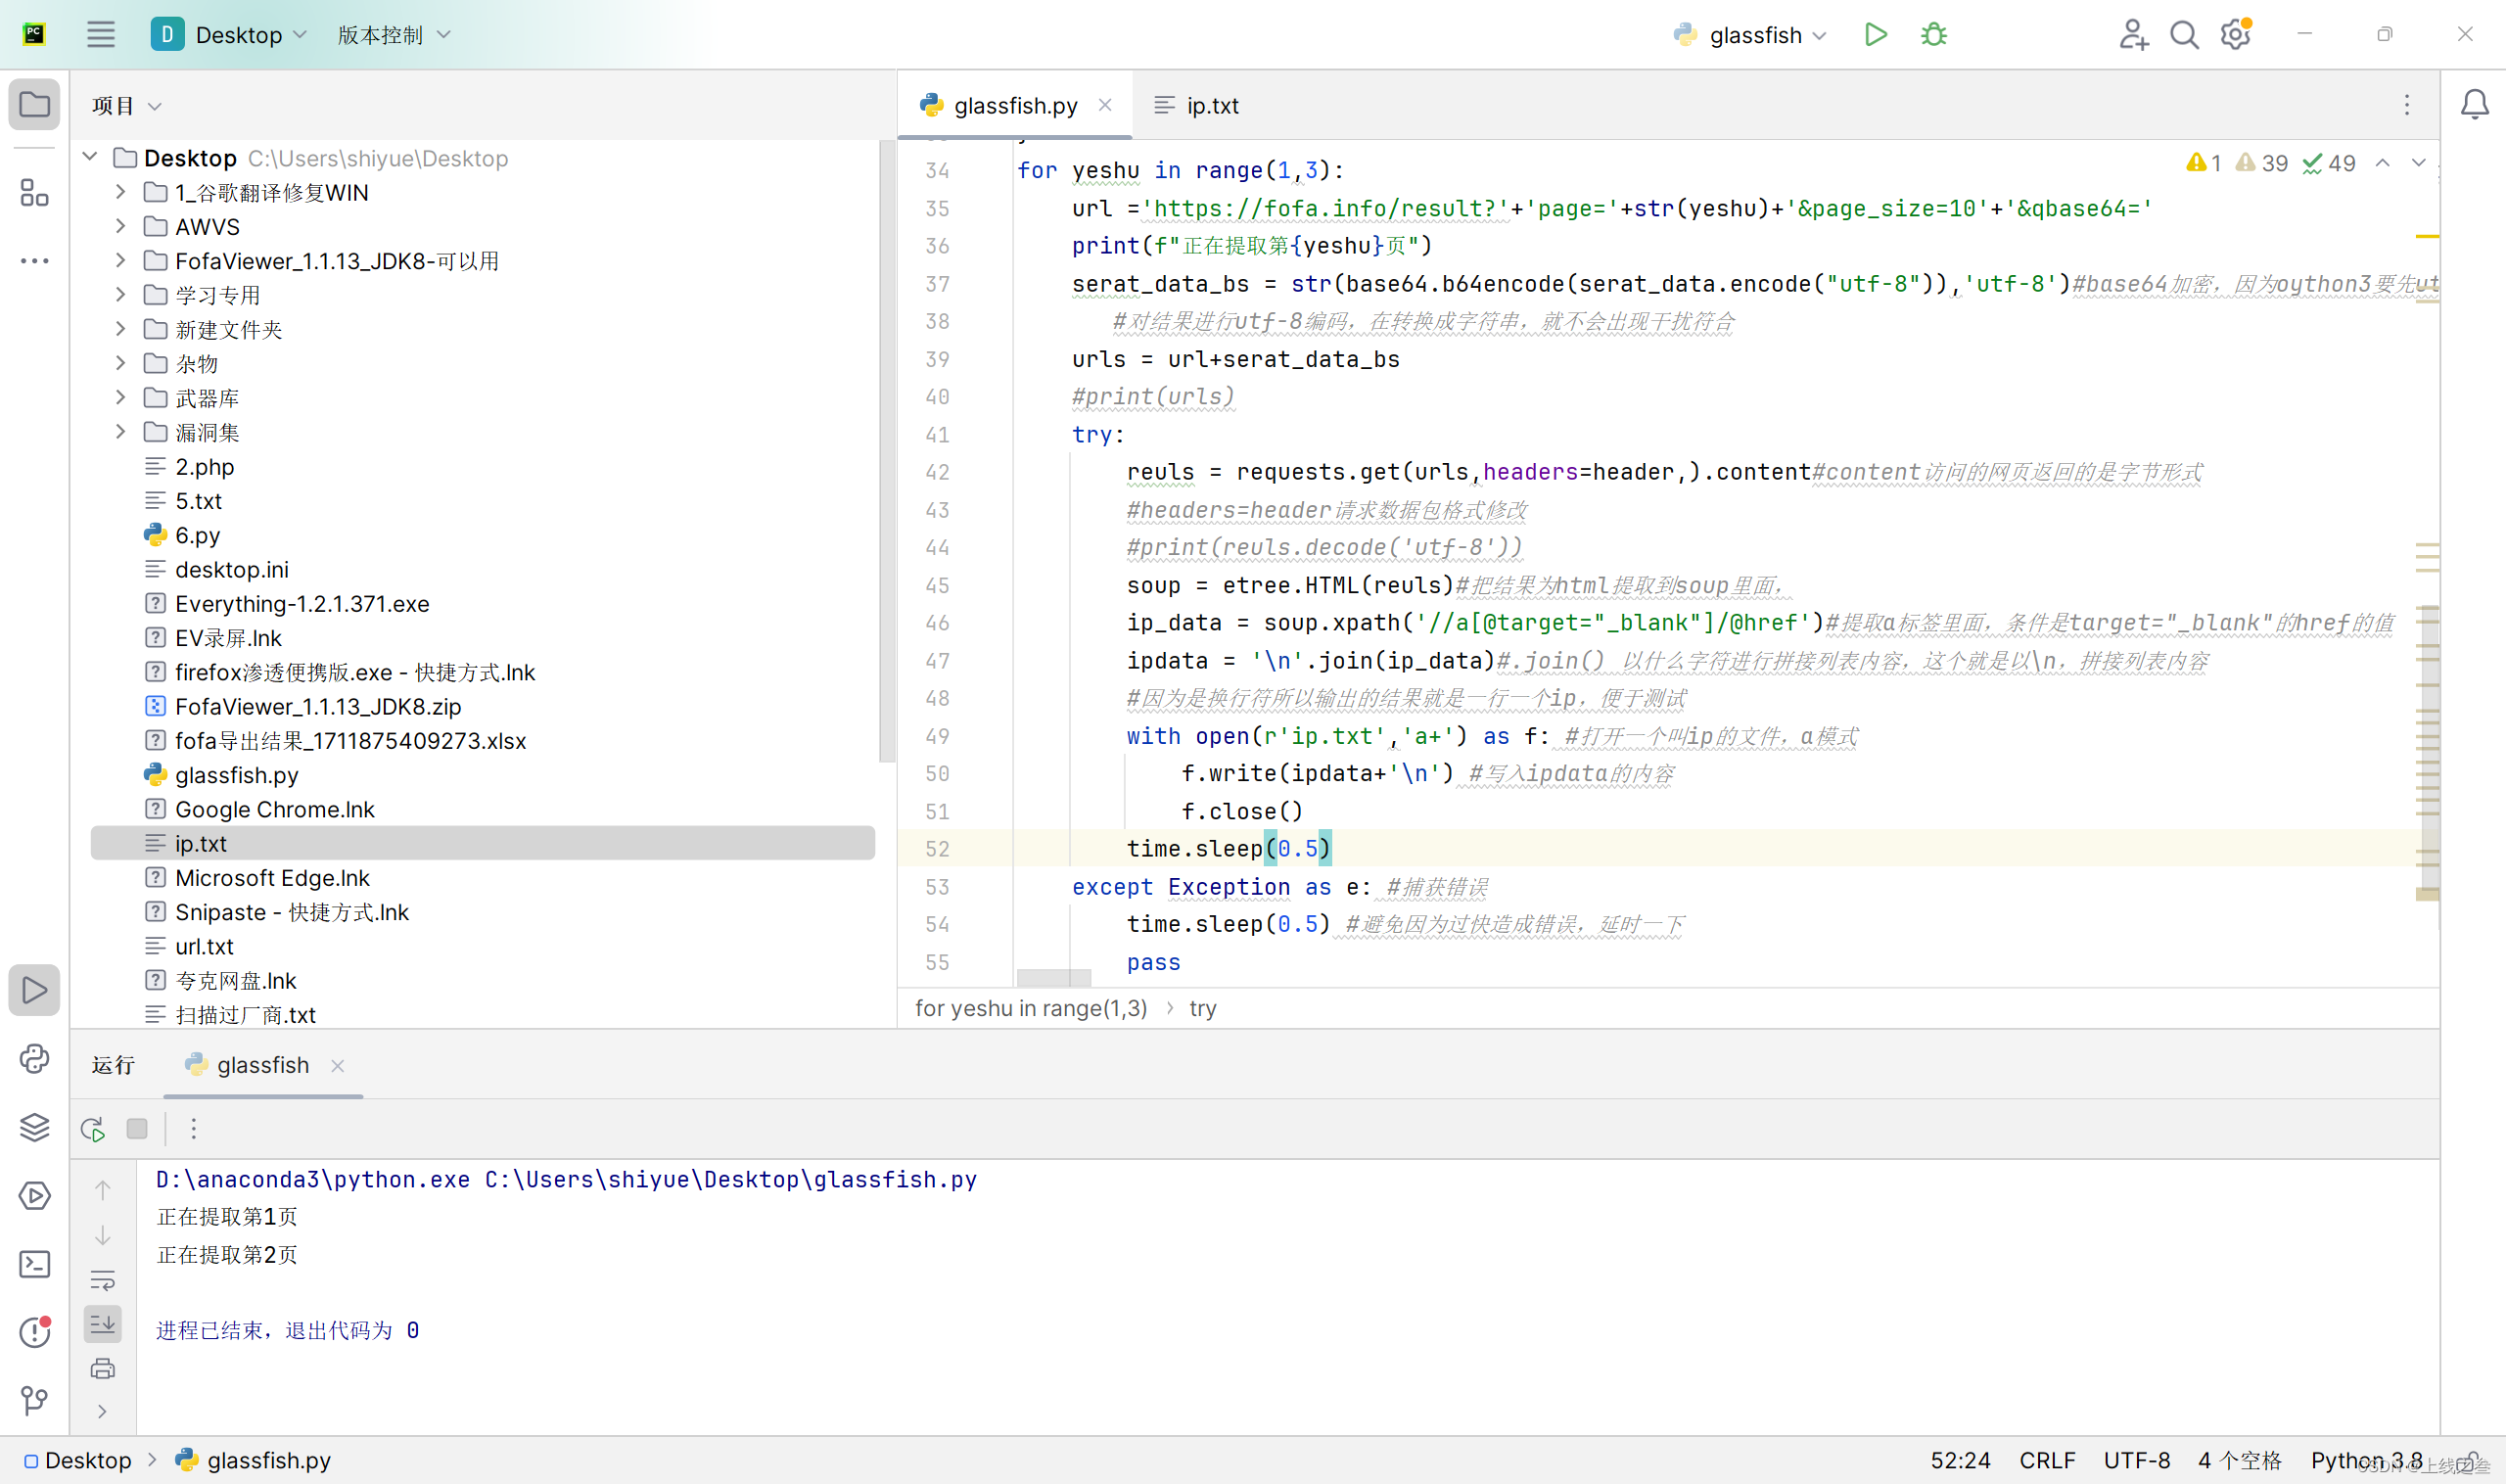This screenshot has width=2506, height=1484.
Task: Expand the AWVS folder
Action: (x=120, y=227)
